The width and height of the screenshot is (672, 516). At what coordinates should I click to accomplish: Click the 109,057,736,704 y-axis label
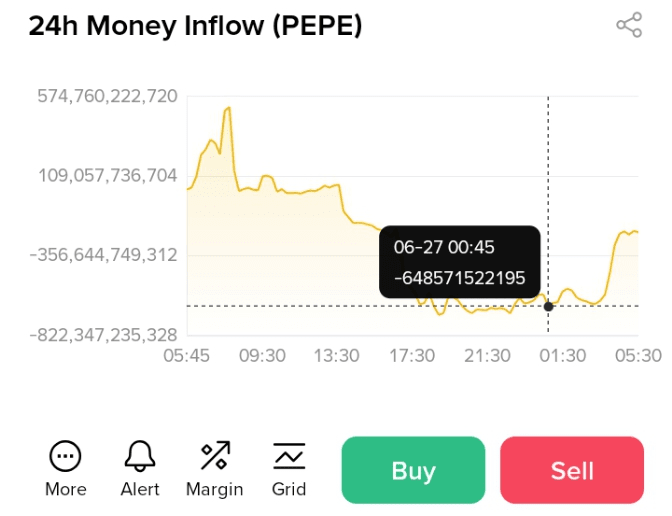[107, 176]
